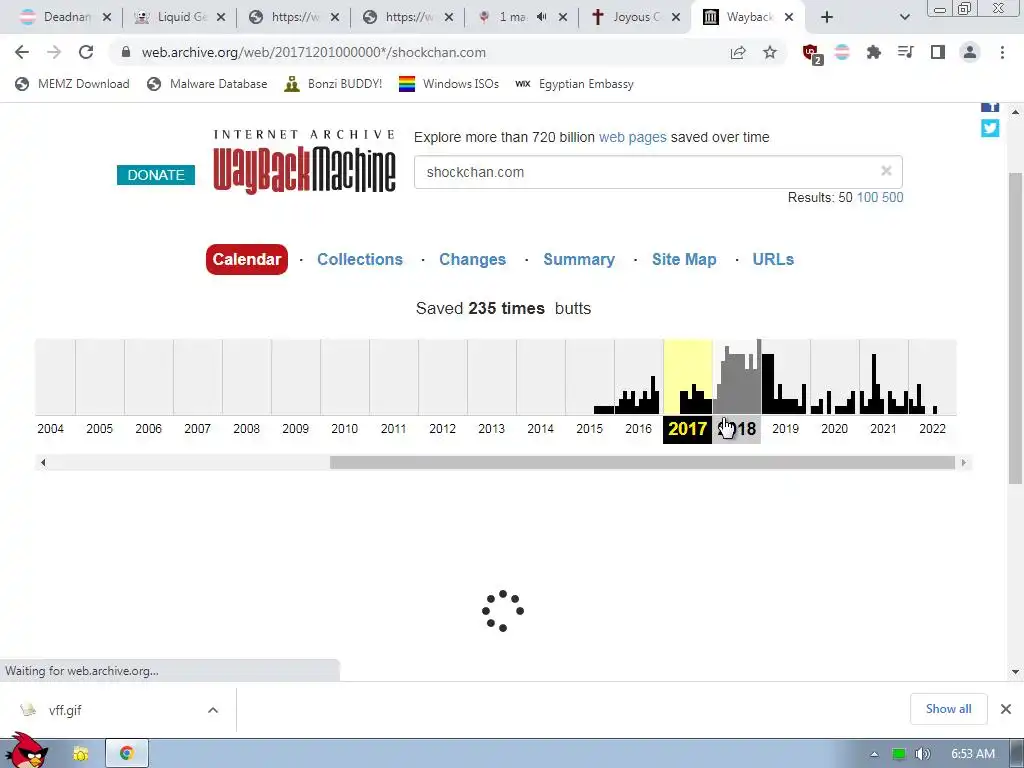Bookmark this page with the star icon
The width and height of the screenshot is (1024, 768).
coord(770,52)
